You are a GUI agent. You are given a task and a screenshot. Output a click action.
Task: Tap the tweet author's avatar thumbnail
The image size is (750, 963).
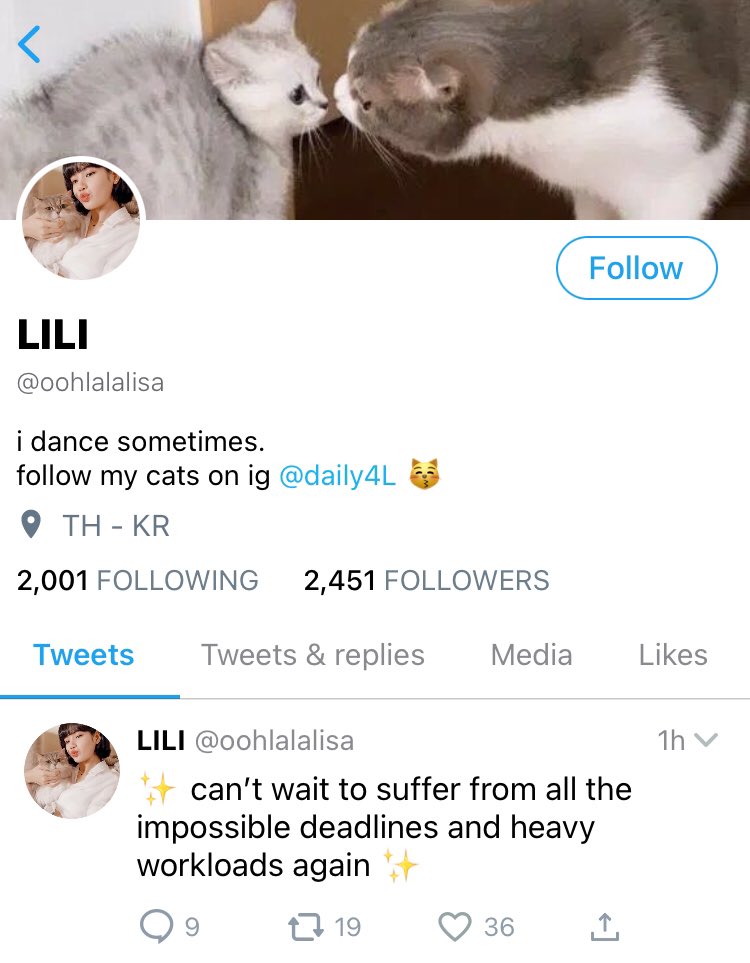click(x=72, y=771)
